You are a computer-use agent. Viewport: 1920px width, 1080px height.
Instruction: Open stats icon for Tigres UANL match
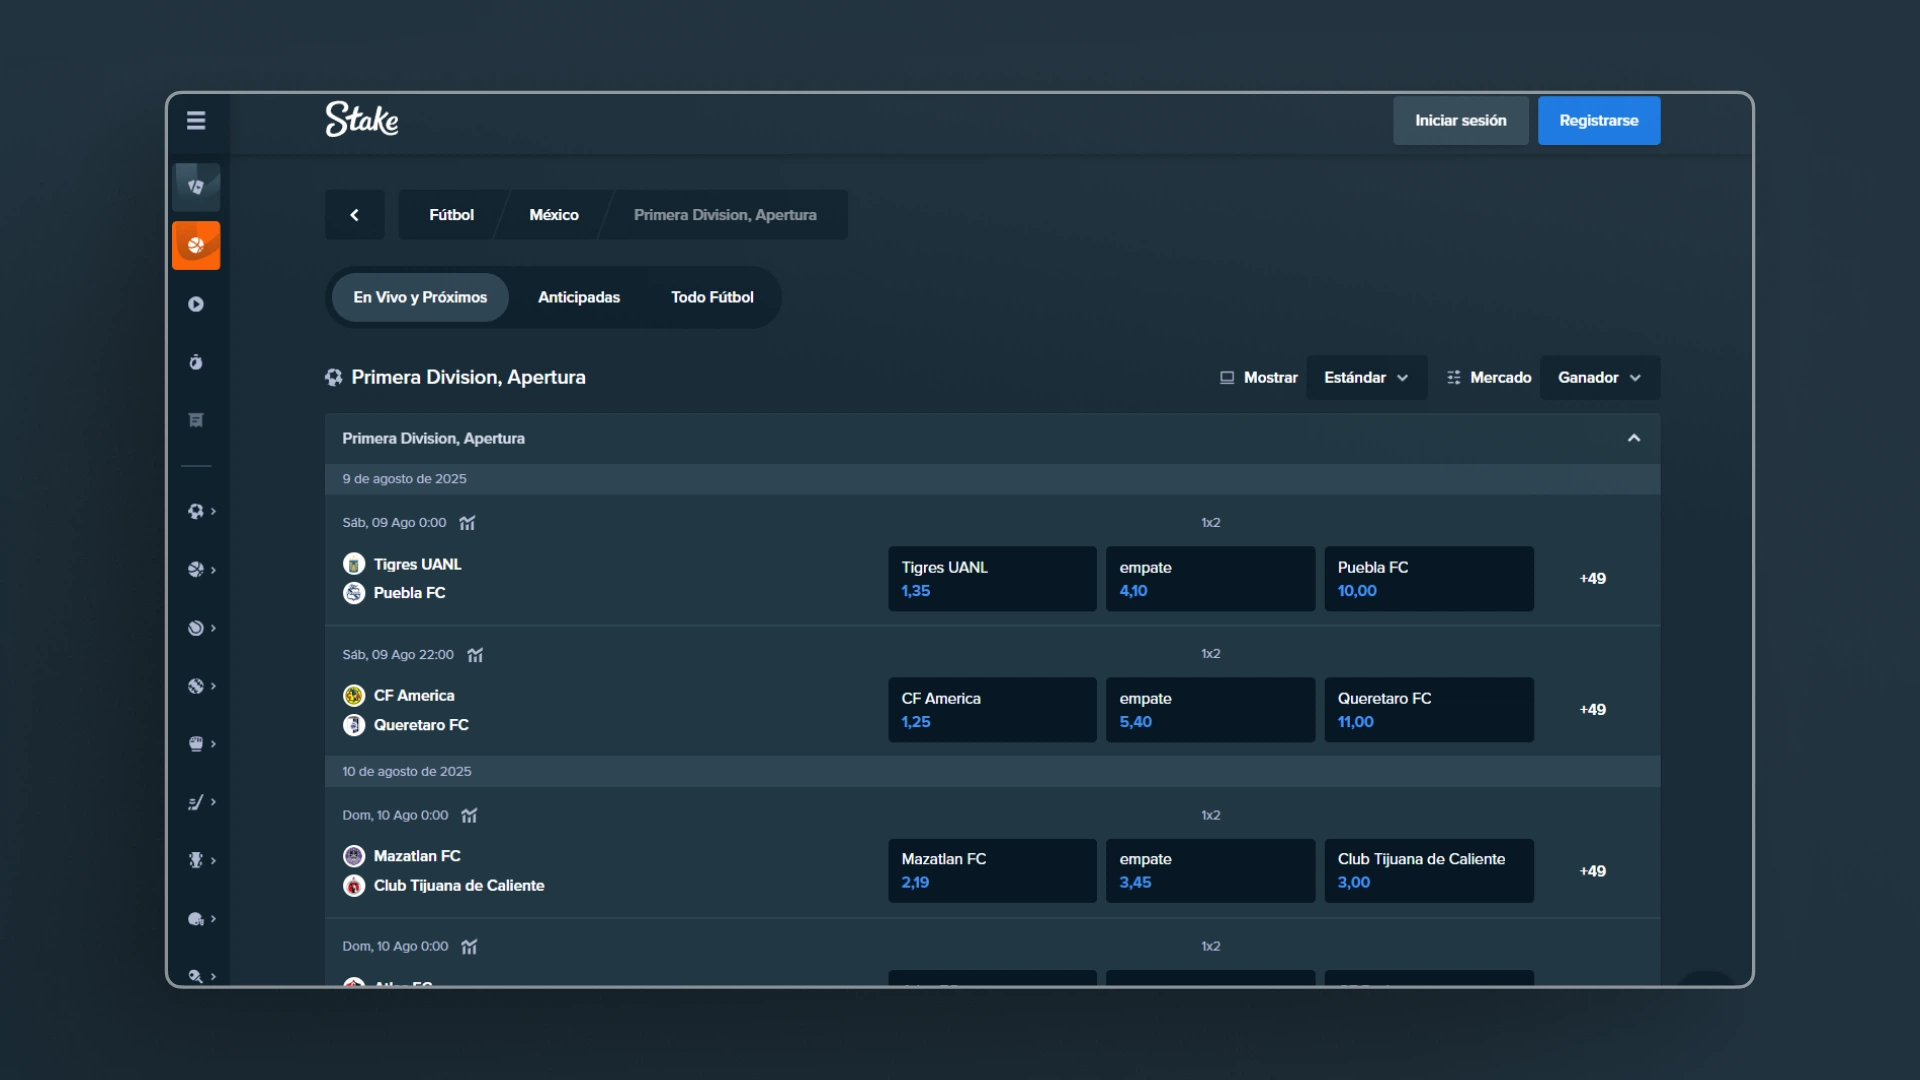[x=467, y=523]
